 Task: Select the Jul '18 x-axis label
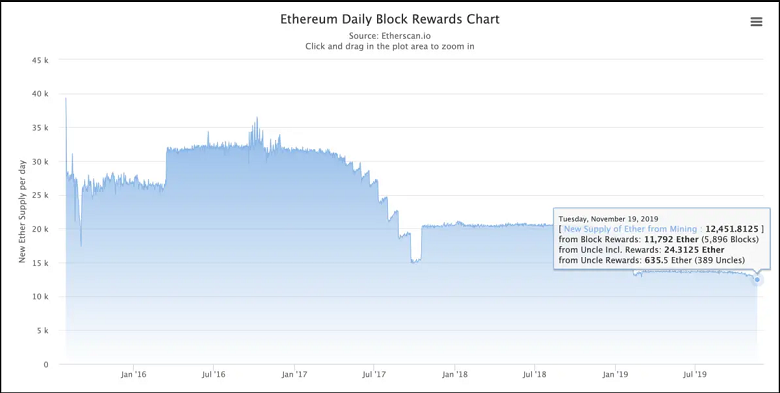[535, 374]
